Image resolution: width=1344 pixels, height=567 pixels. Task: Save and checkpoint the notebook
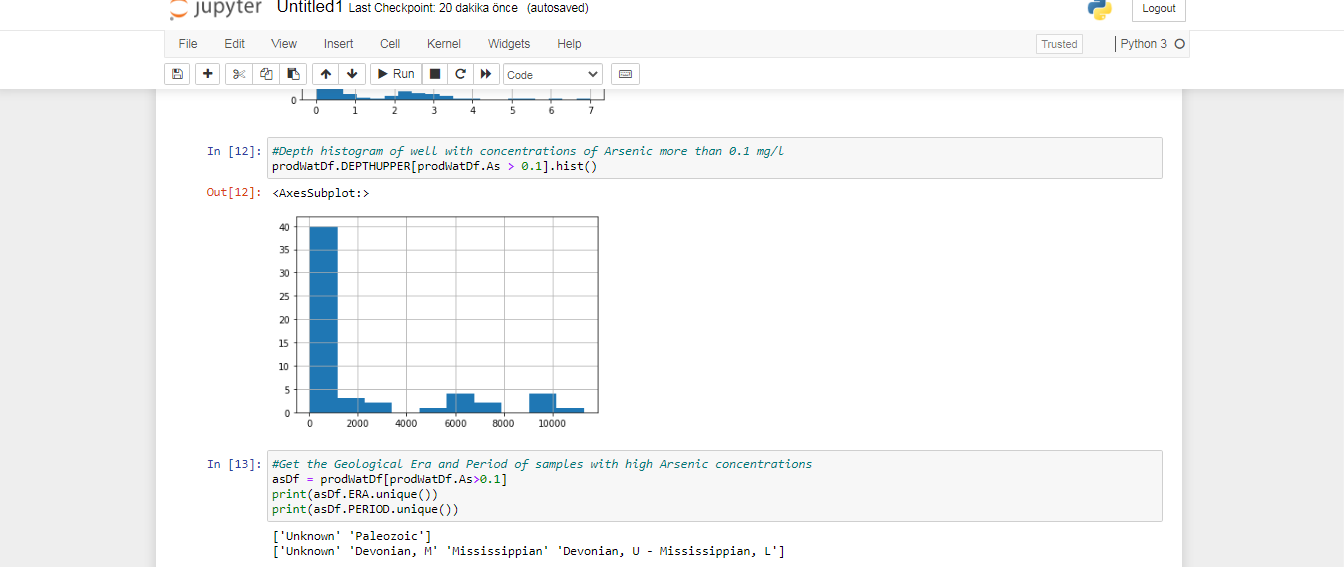pyautogui.click(x=178, y=74)
